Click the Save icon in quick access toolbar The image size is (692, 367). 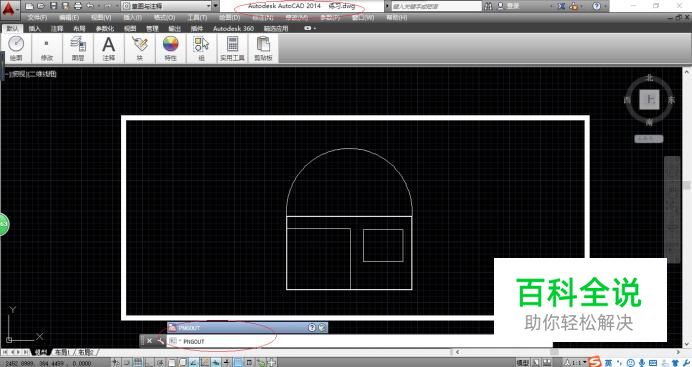tap(53, 6)
